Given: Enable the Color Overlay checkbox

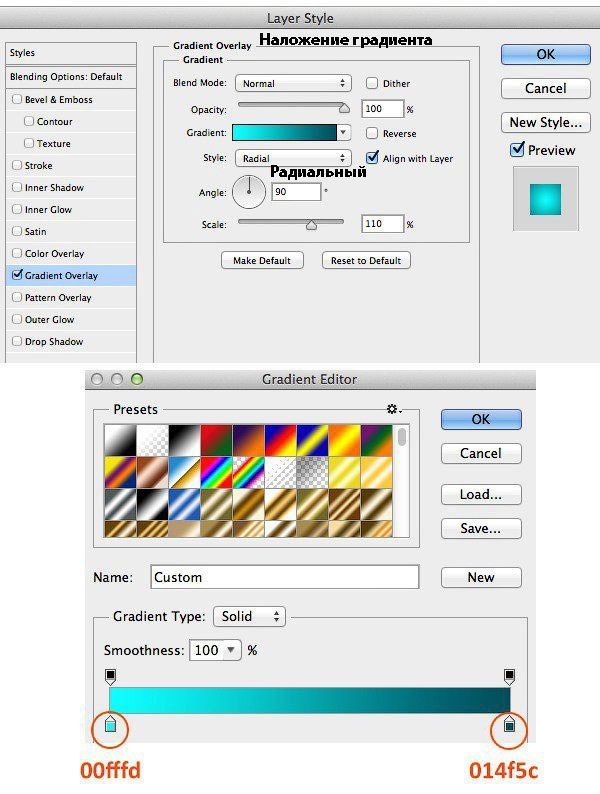Looking at the screenshot, I should (17, 253).
